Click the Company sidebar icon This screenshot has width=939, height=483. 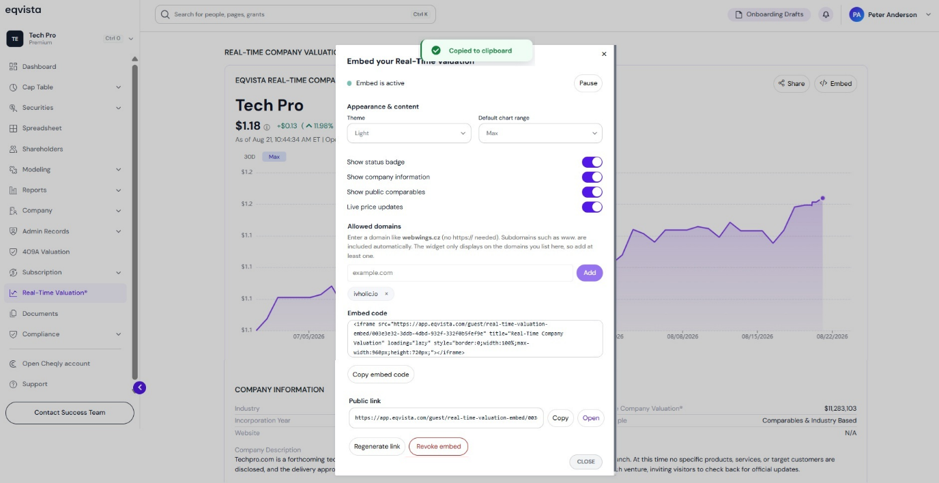13,211
